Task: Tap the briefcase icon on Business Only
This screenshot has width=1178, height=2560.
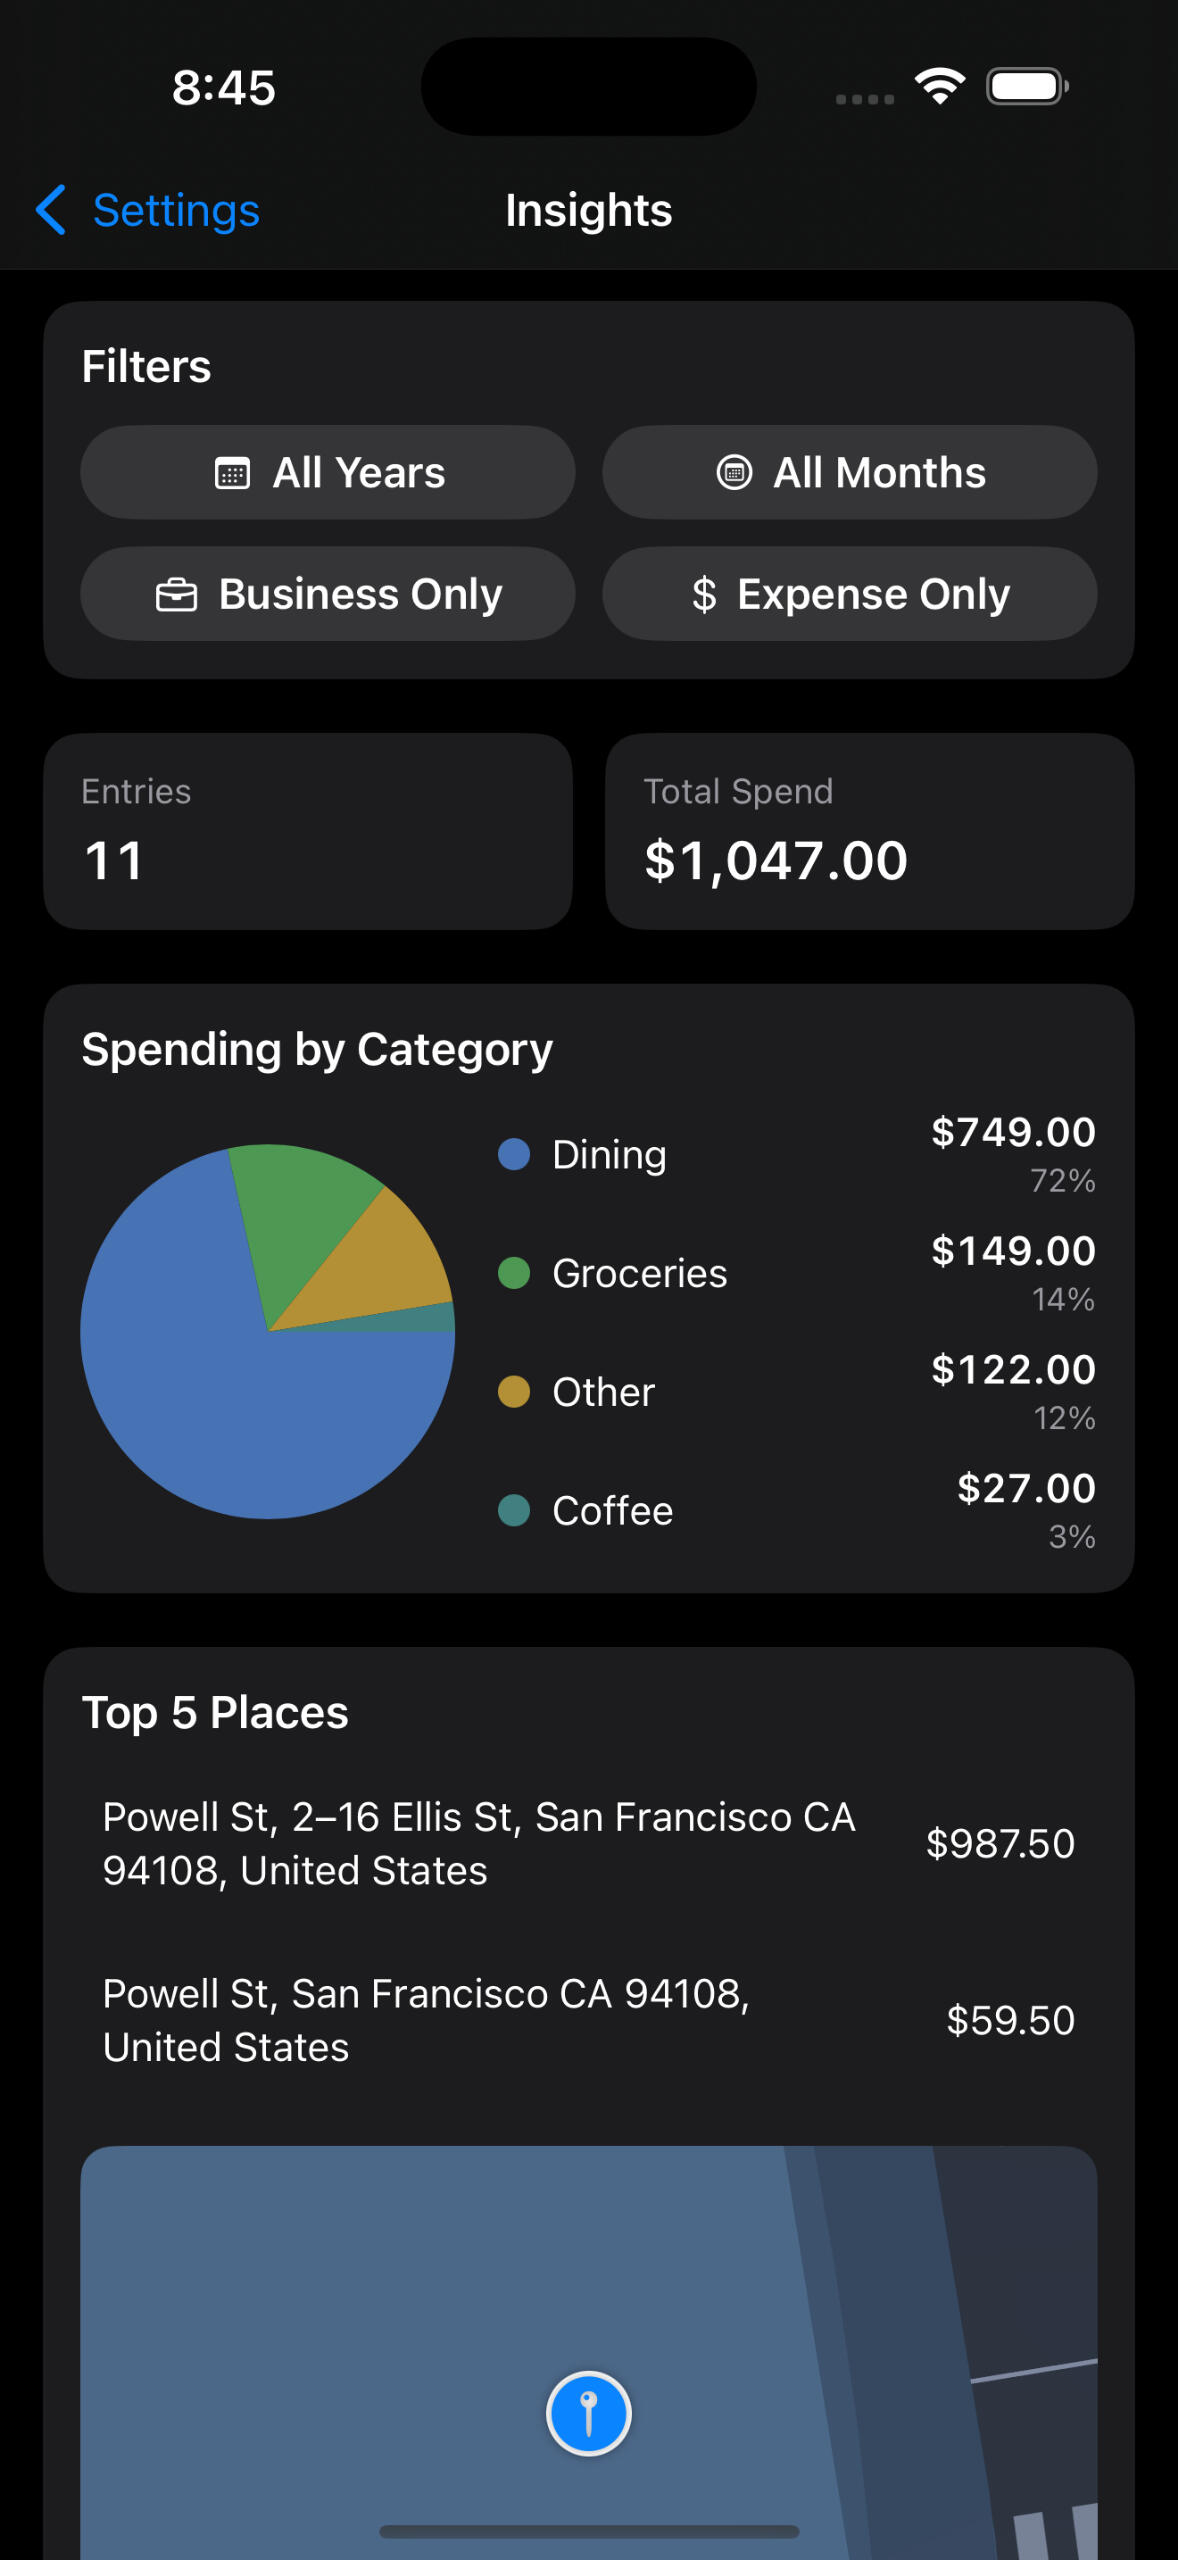Action: tap(176, 595)
